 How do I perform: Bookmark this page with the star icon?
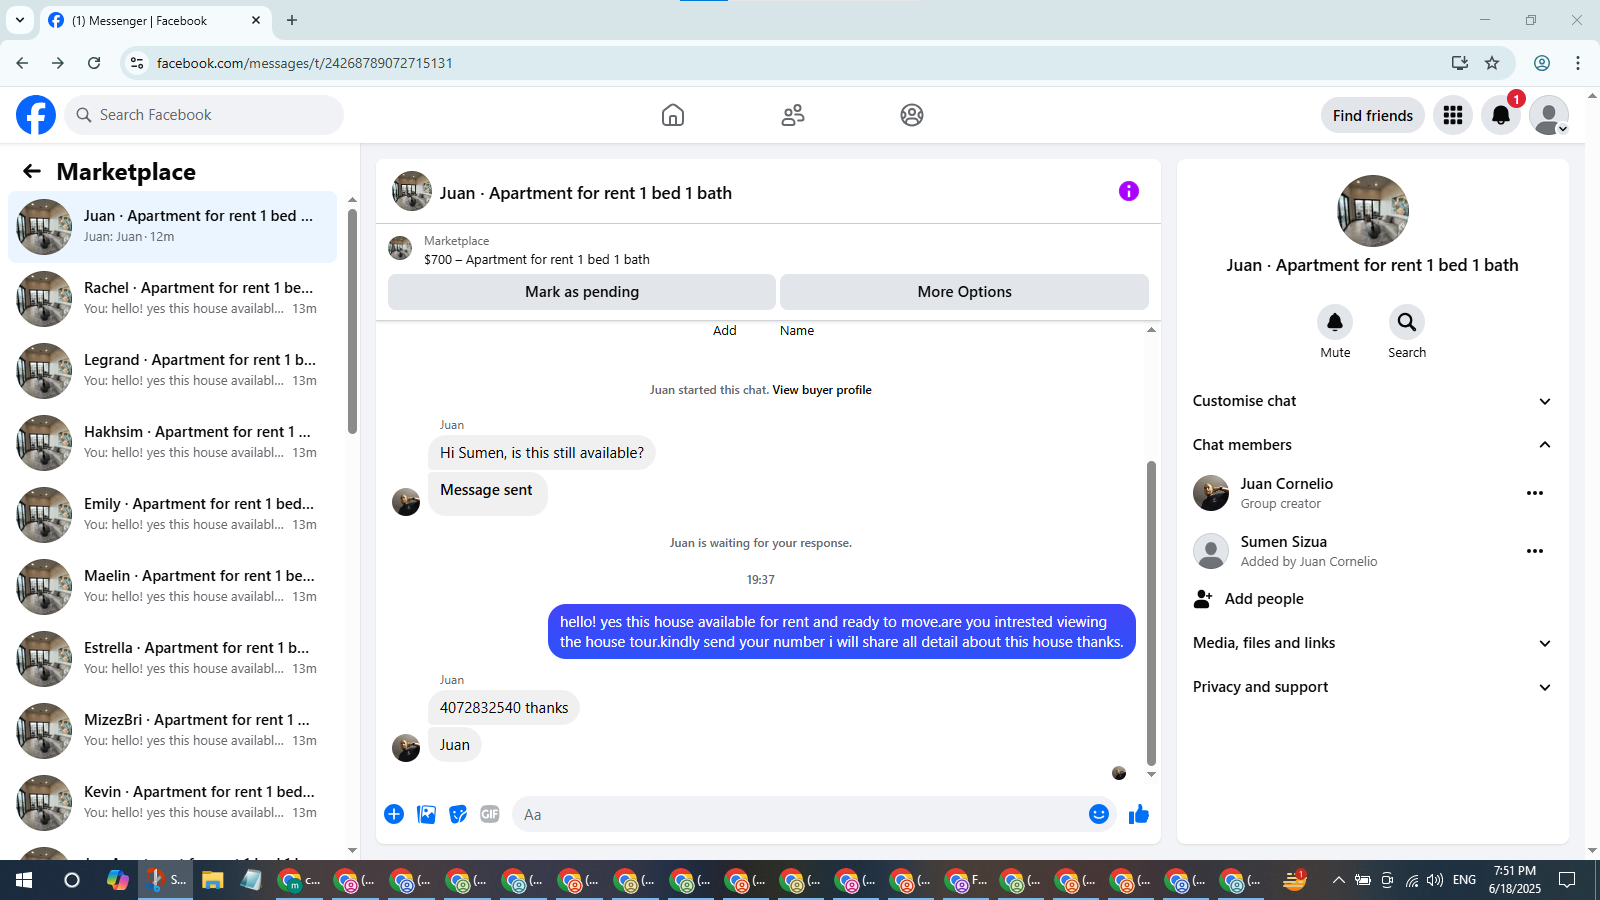[1492, 63]
